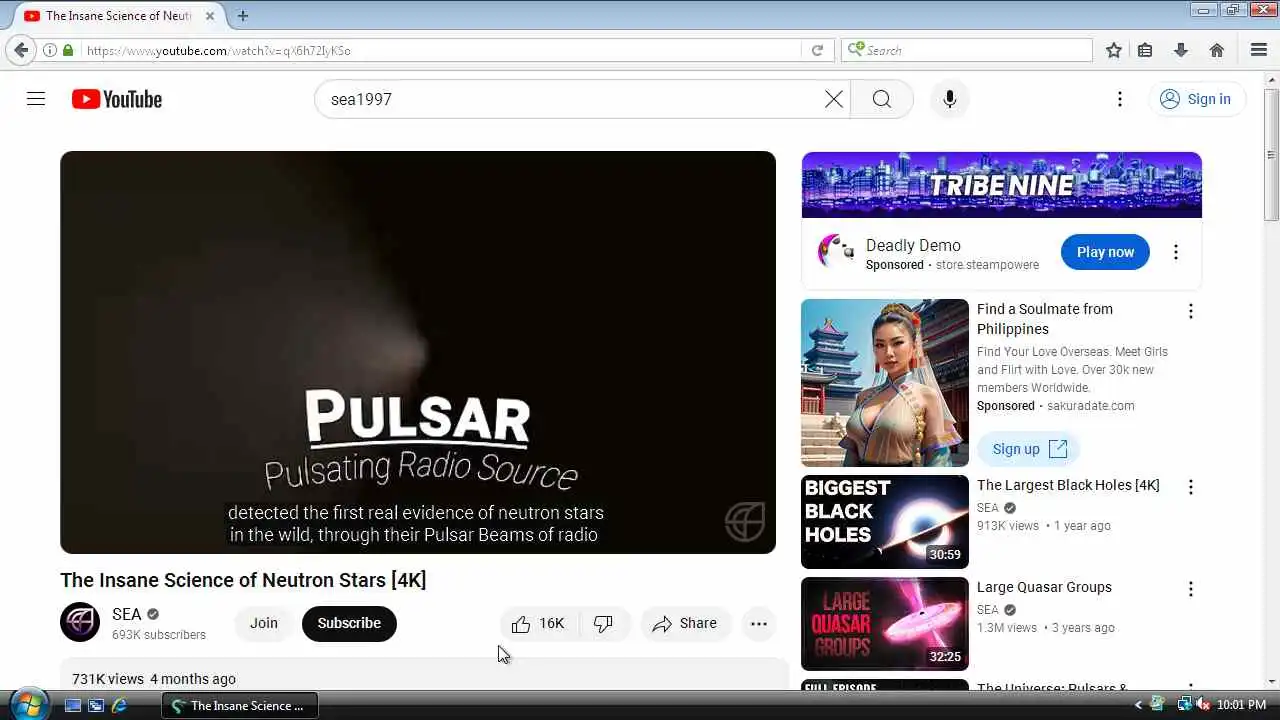
Task: Subscribe to the SEA channel
Action: (x=349, y=623)
